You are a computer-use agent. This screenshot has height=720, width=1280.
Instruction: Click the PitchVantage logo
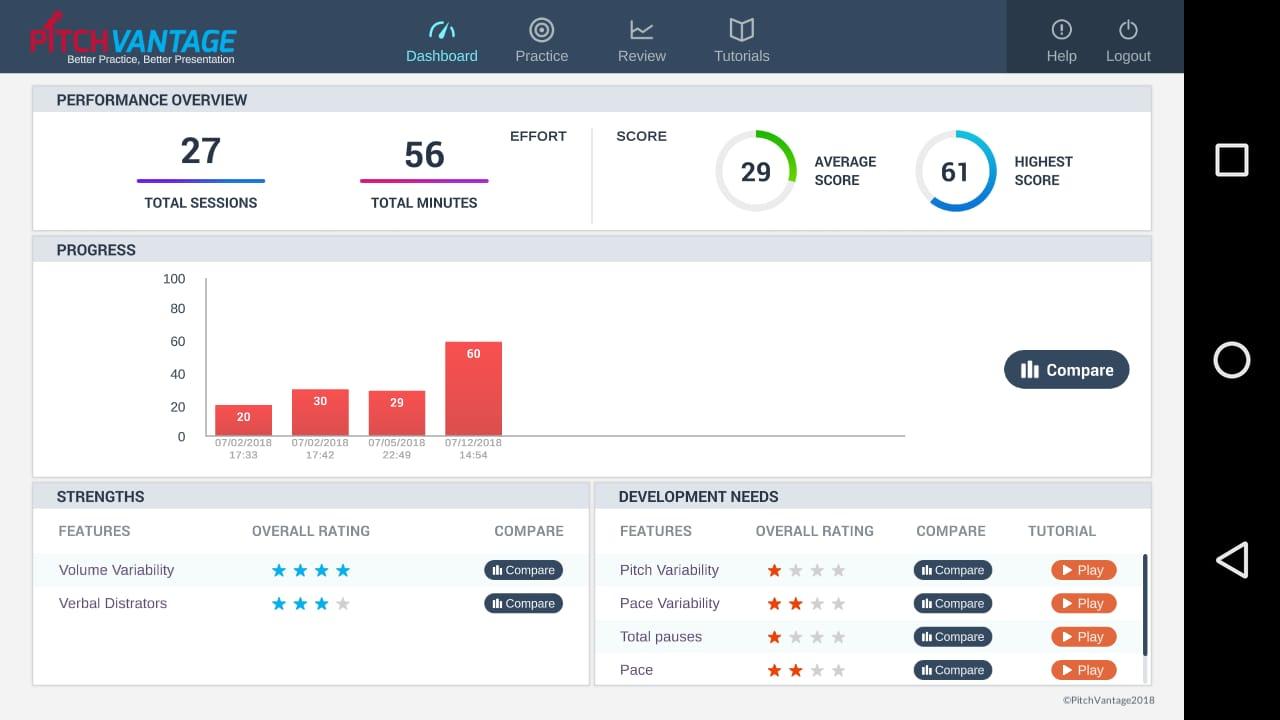point(132,38)
